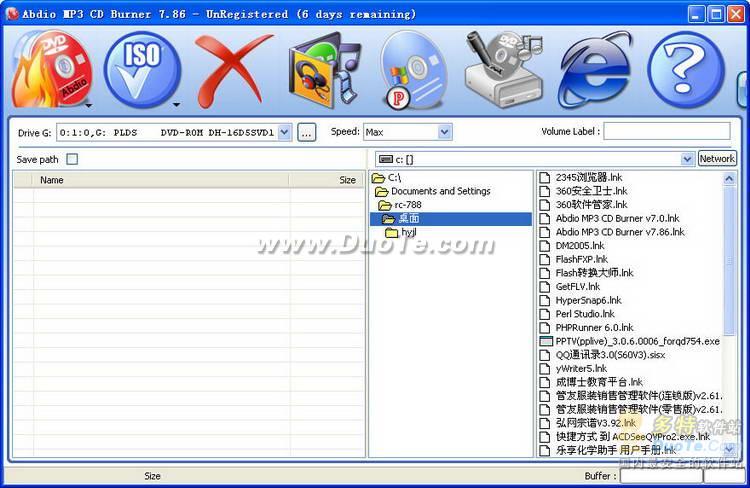Click the ellipsis button next to the drive
The height and width of the screenshot is (488, 750).
307,132
